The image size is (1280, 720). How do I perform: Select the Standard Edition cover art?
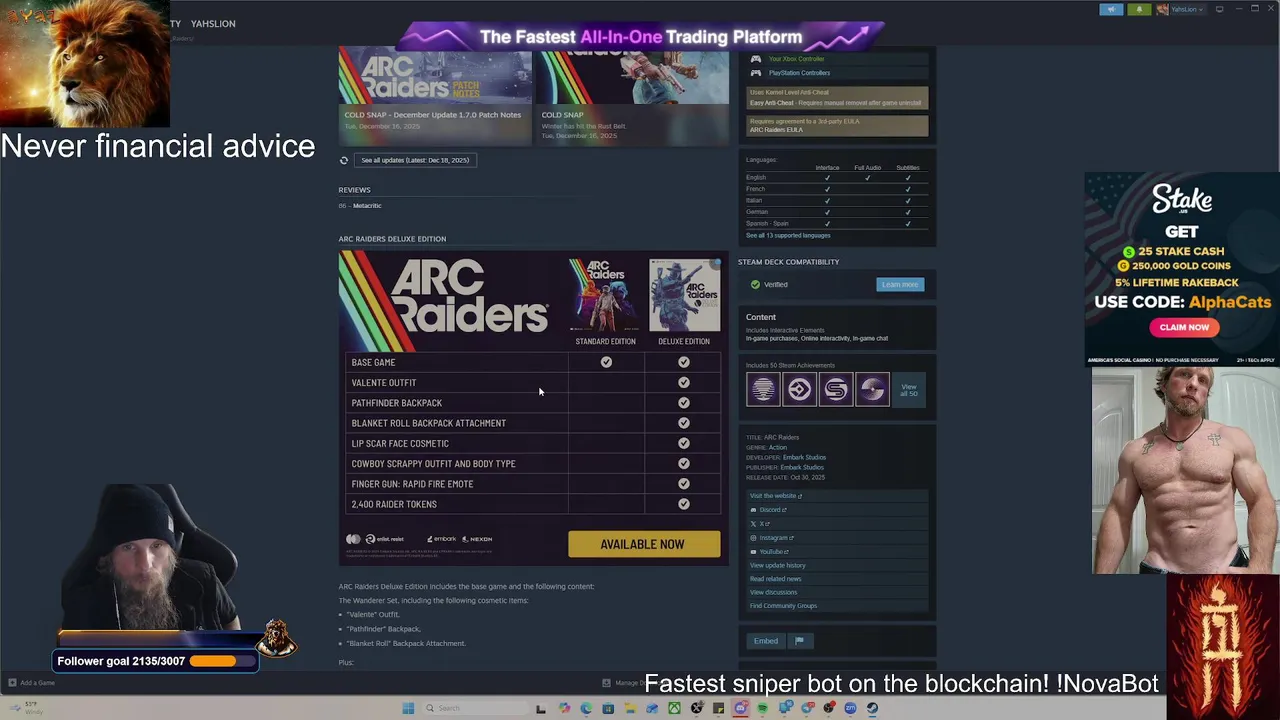coord(605,295)
